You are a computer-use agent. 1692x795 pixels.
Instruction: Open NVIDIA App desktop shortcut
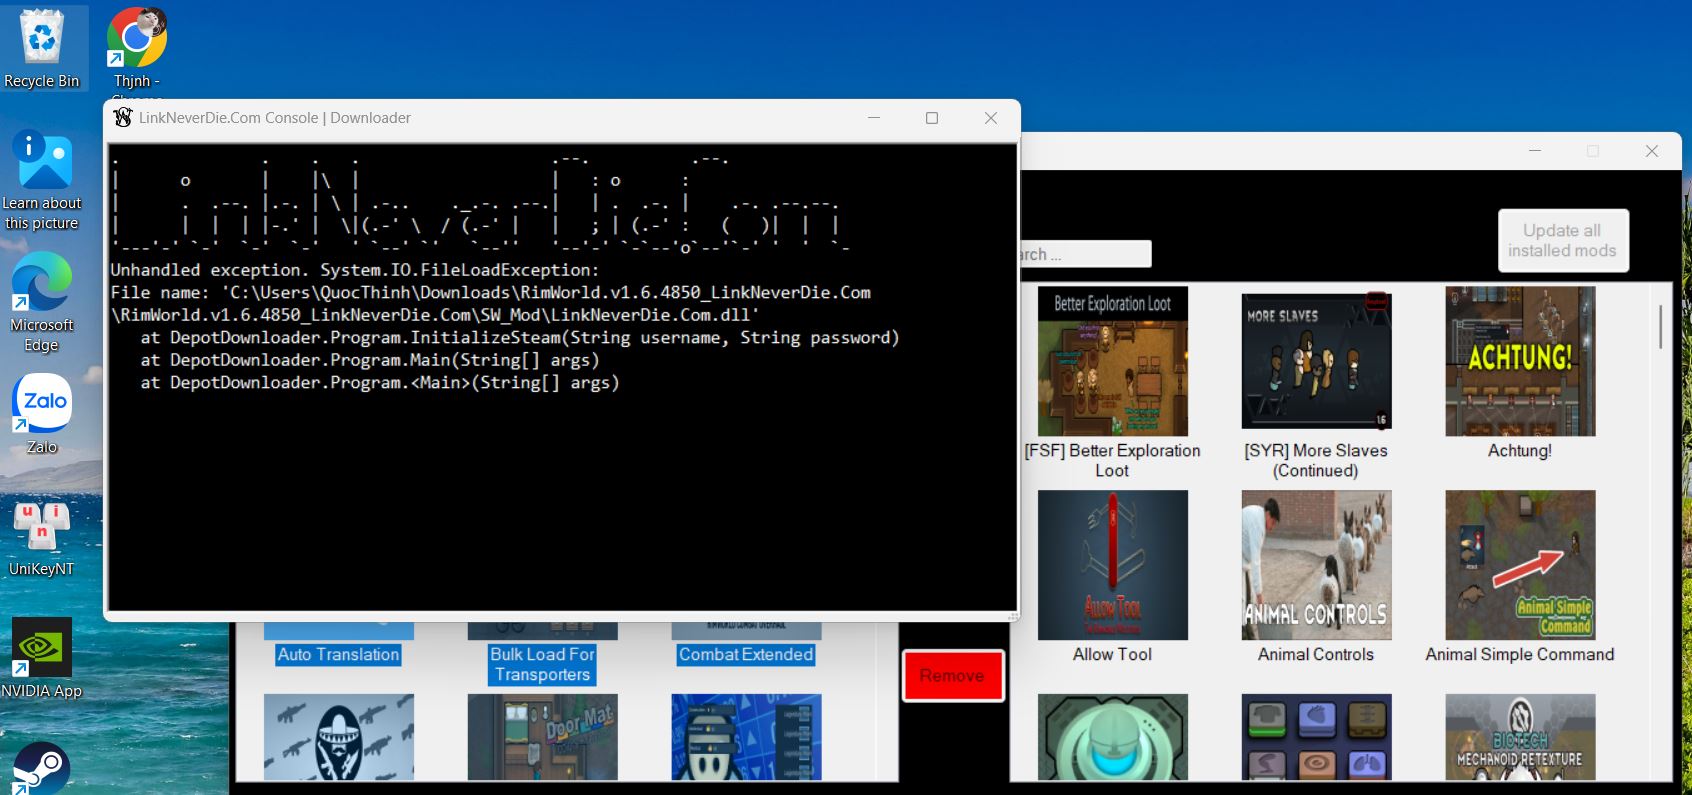click(42, 647)
